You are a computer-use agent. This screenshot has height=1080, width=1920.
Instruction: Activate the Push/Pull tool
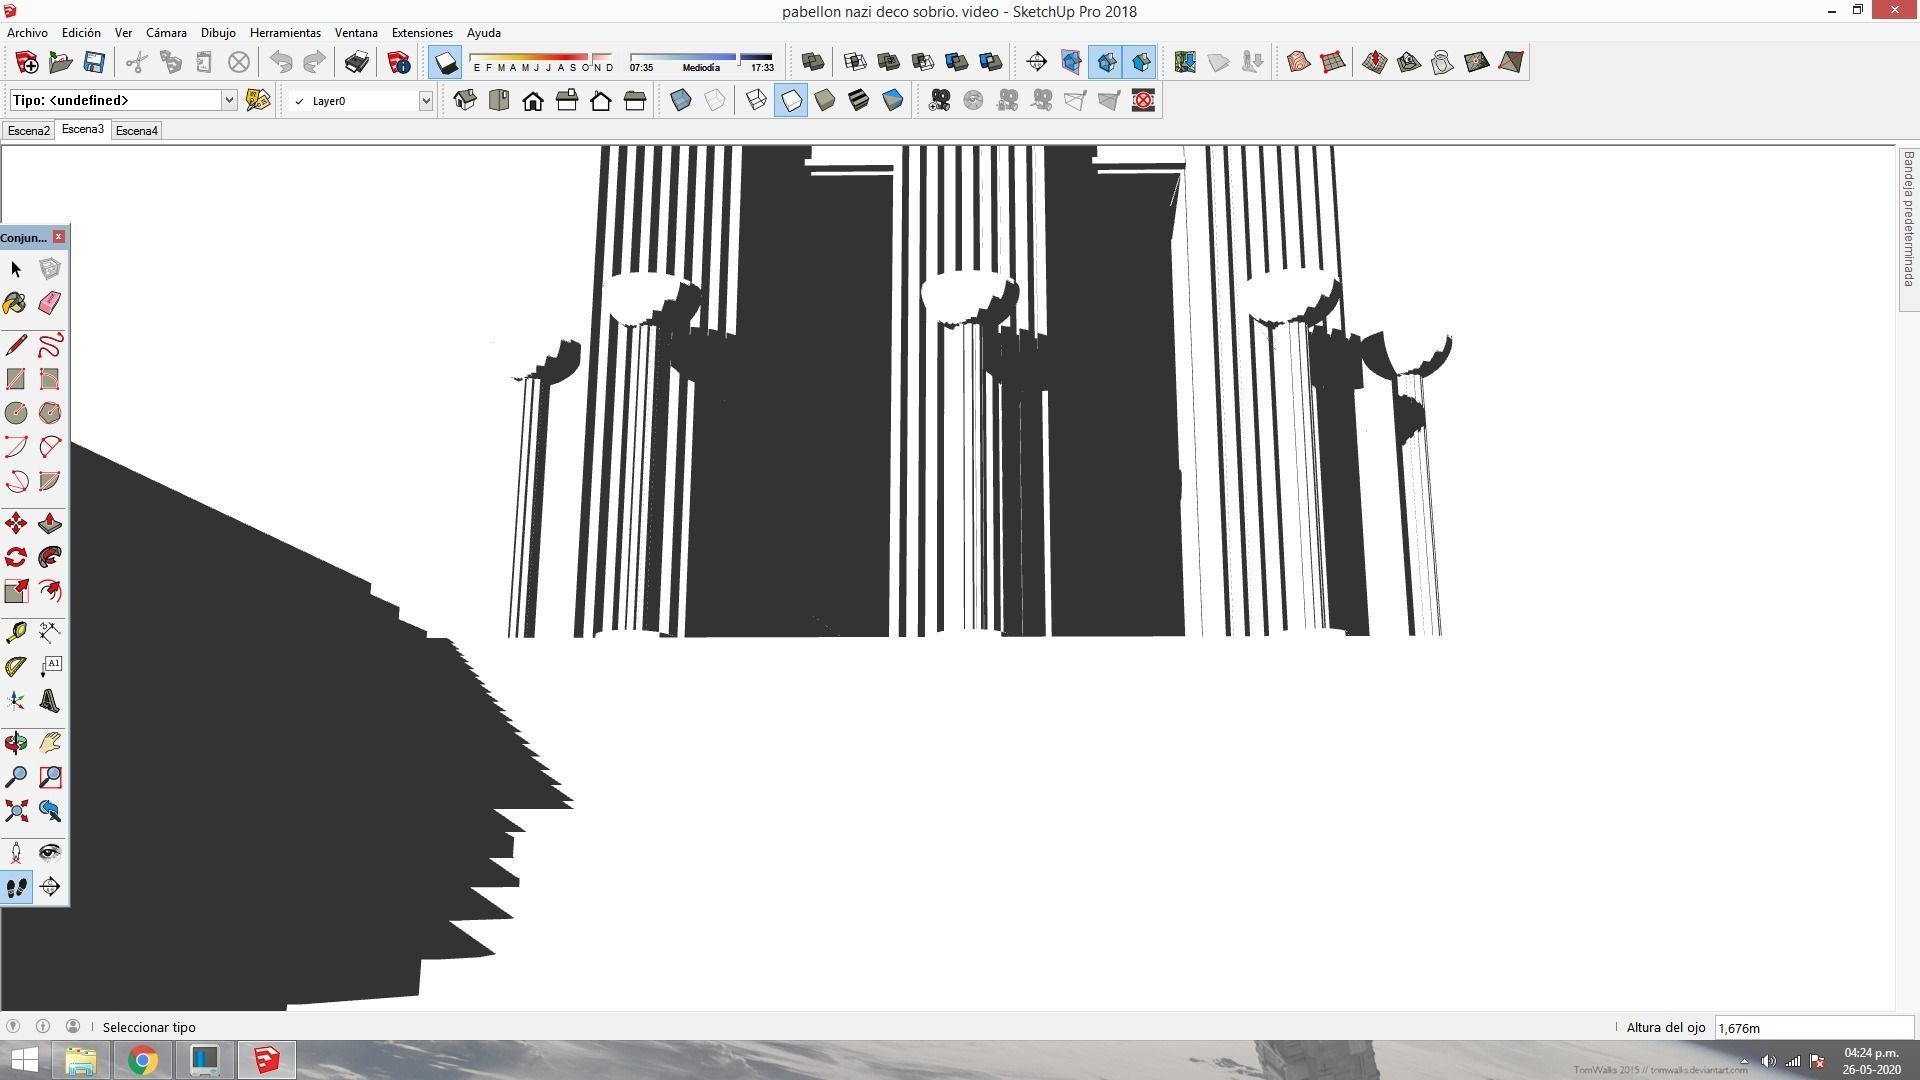coord(49,524)
